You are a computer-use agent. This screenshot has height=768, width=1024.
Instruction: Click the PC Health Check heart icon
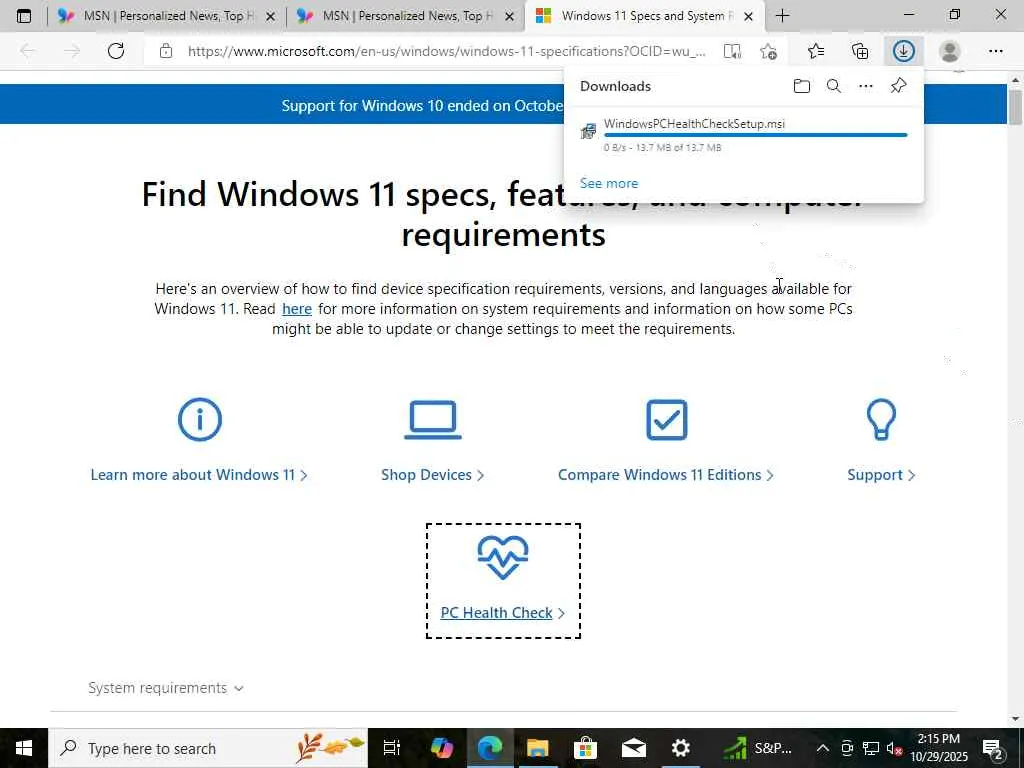(x=503, y=557)
